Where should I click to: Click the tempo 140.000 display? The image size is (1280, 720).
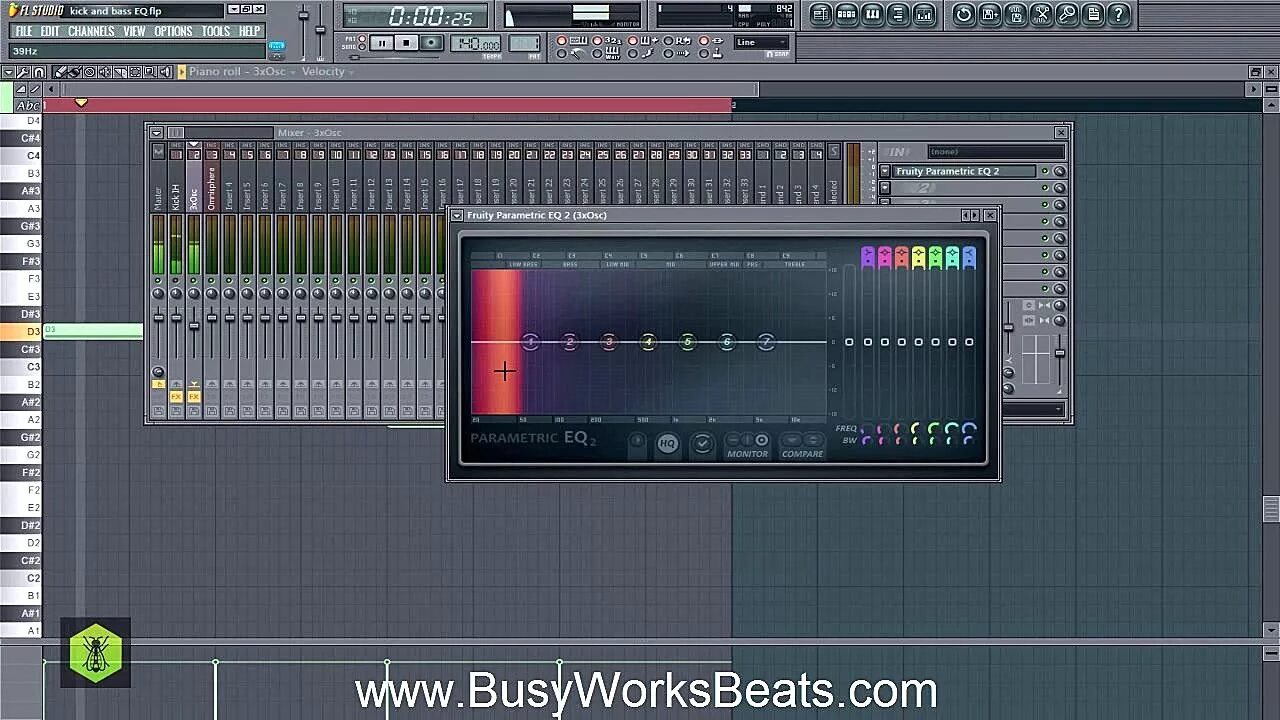point(476,43)
